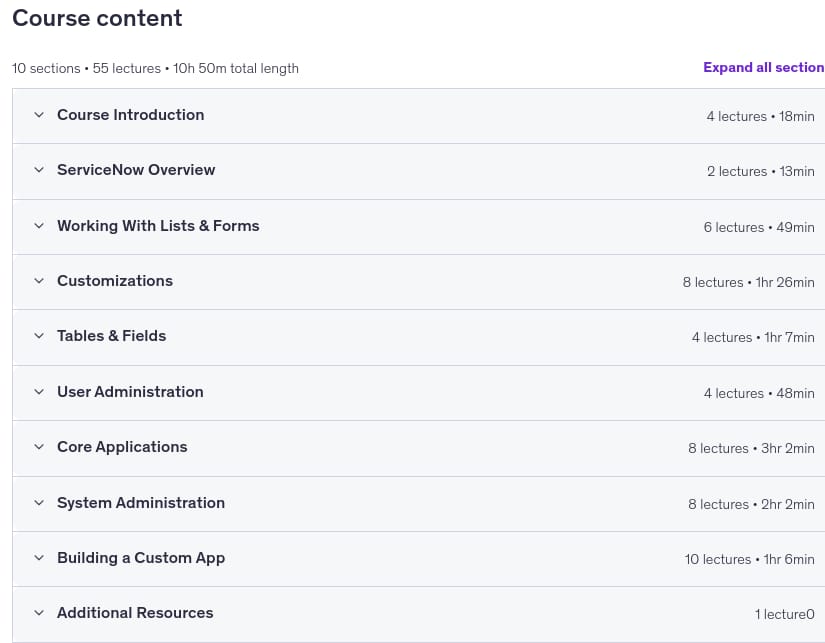Expand the Customizations section chevron
Screen dimensions: 825x643
point(39,281)
